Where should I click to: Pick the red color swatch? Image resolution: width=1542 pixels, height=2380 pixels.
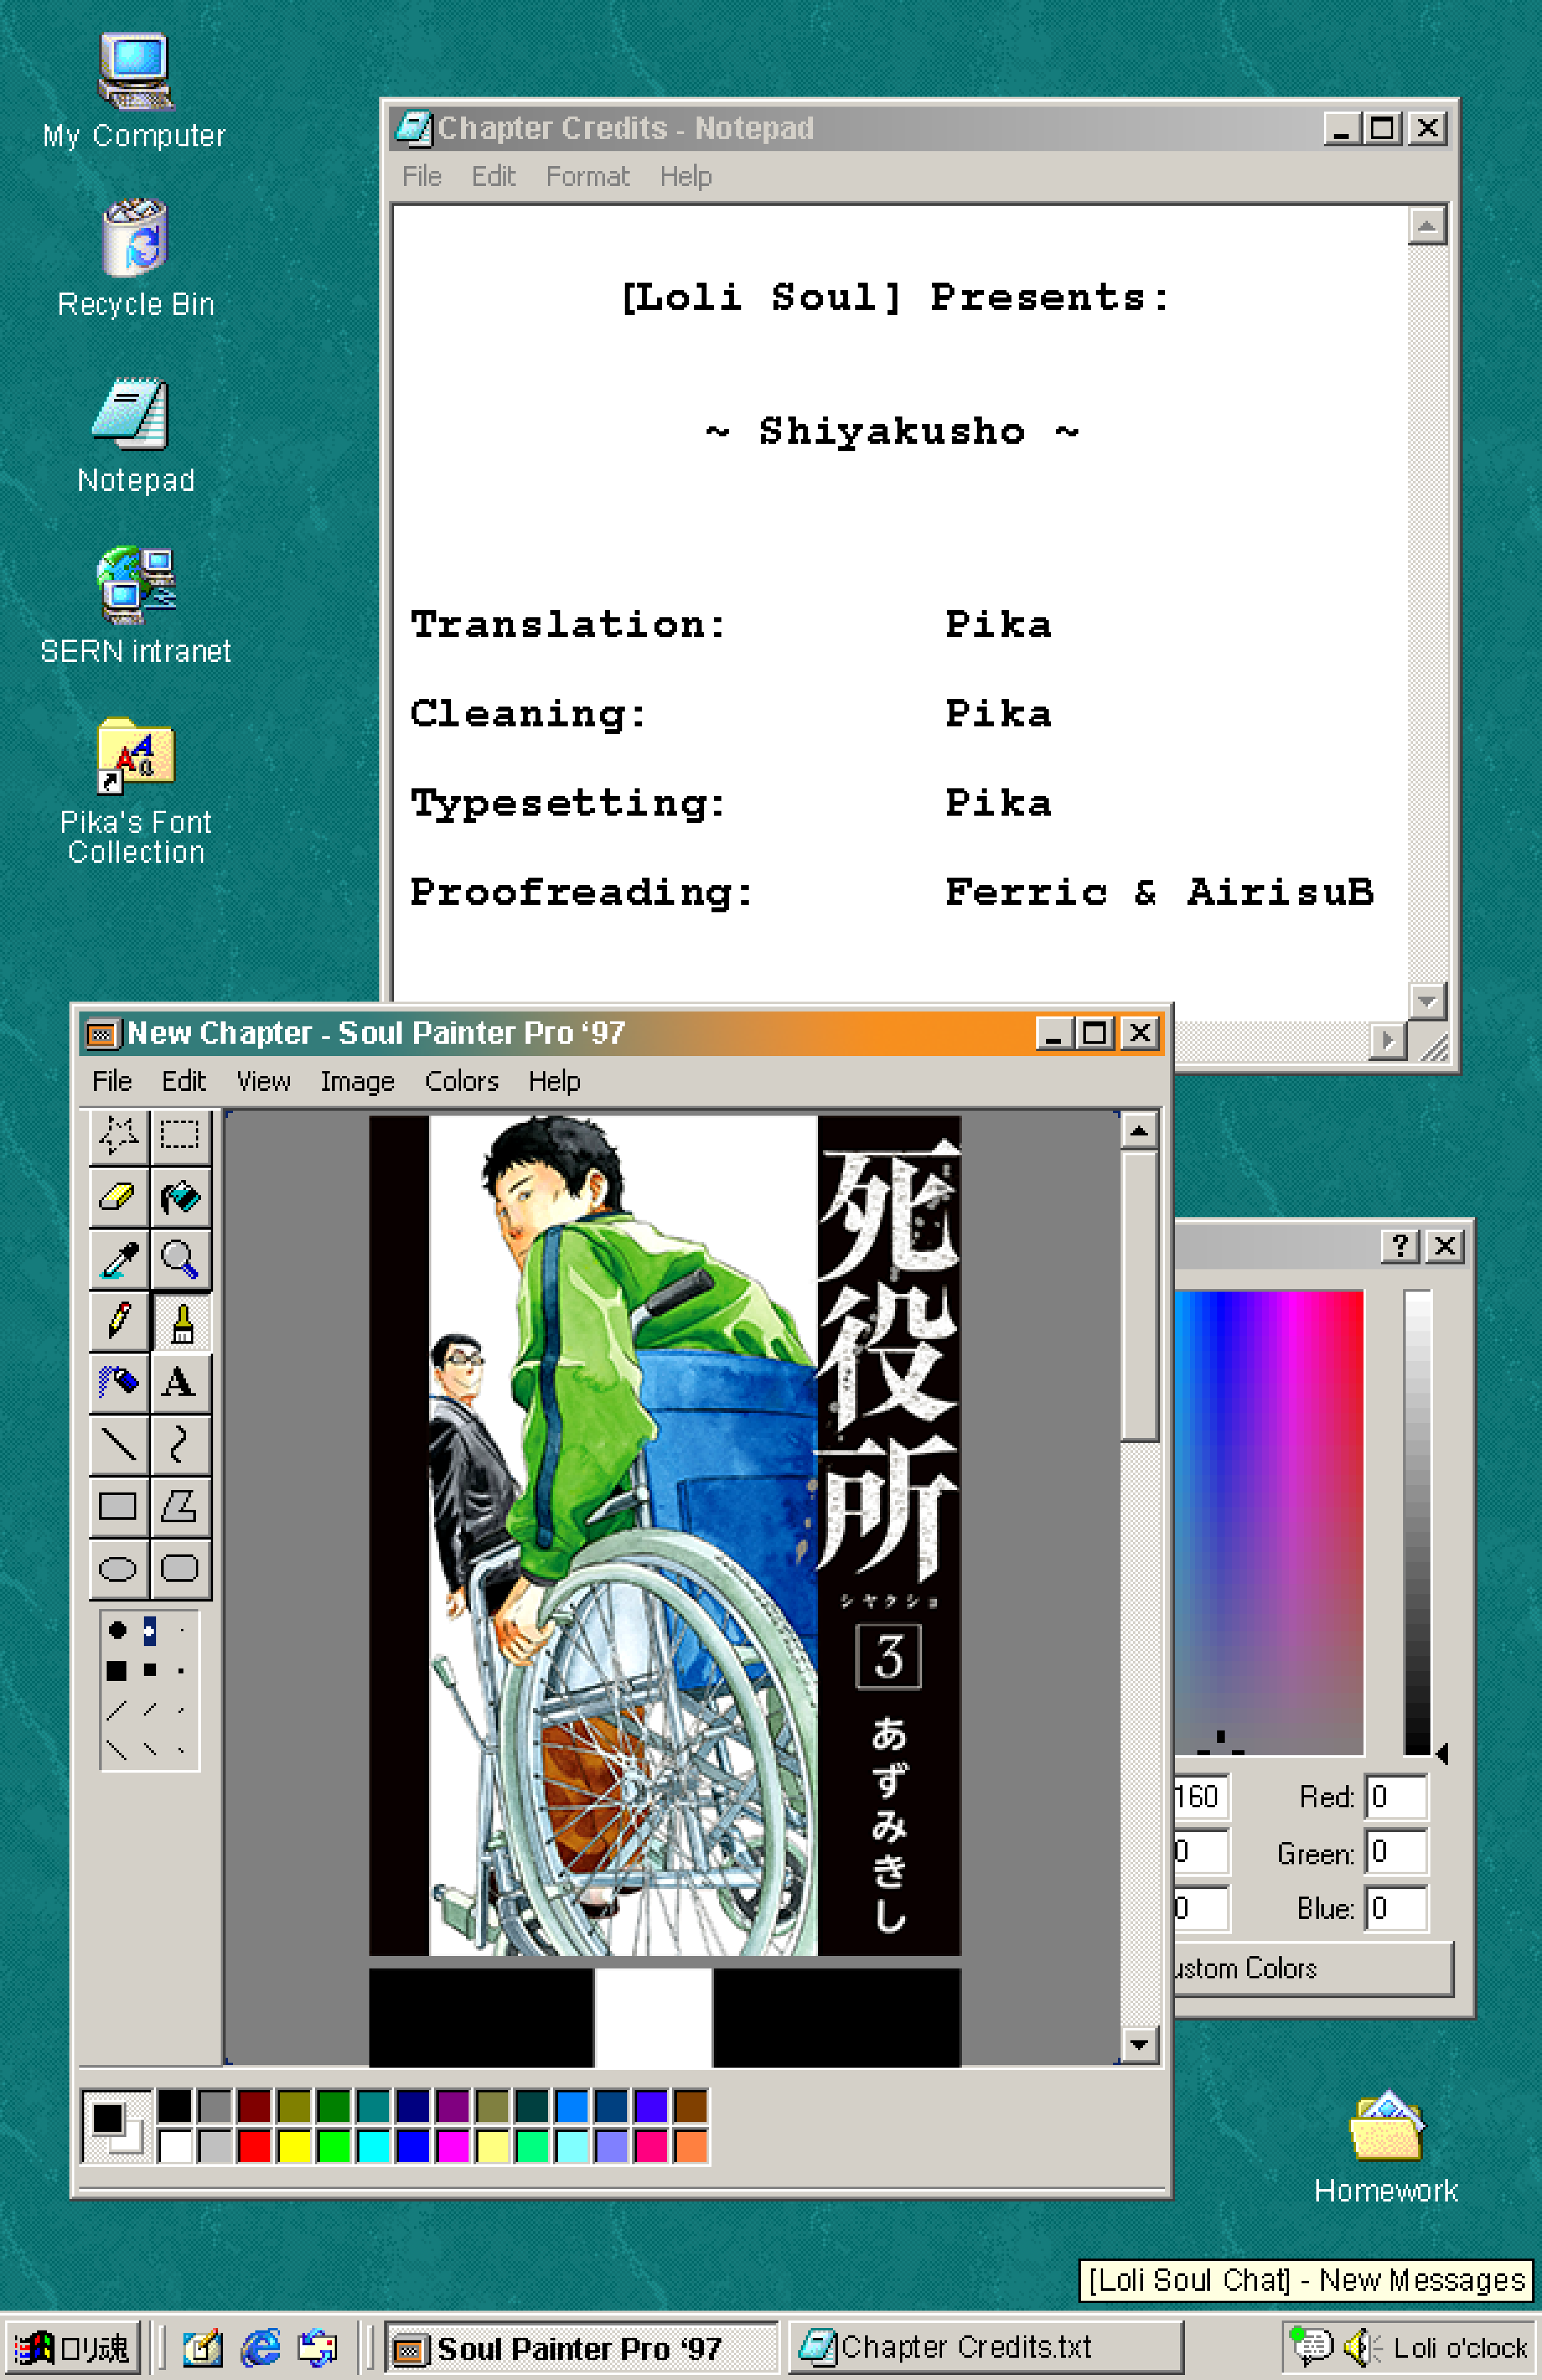point(254,2146)
